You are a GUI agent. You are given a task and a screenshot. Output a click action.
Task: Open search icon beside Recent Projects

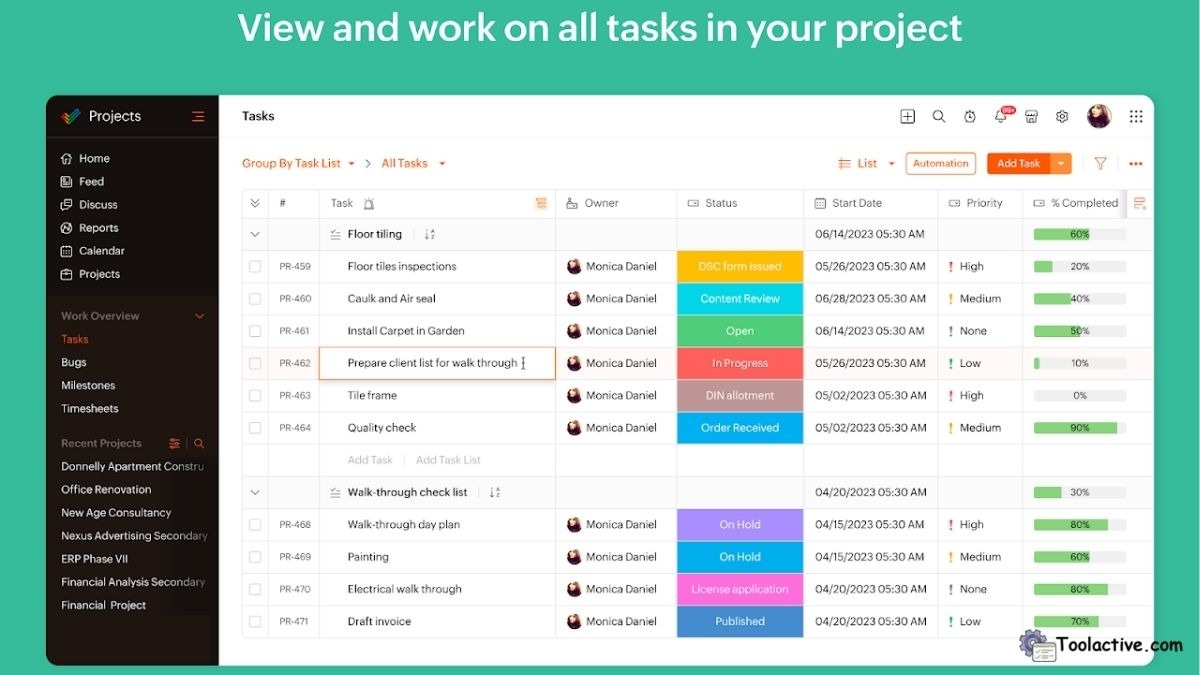coord(200,442)
